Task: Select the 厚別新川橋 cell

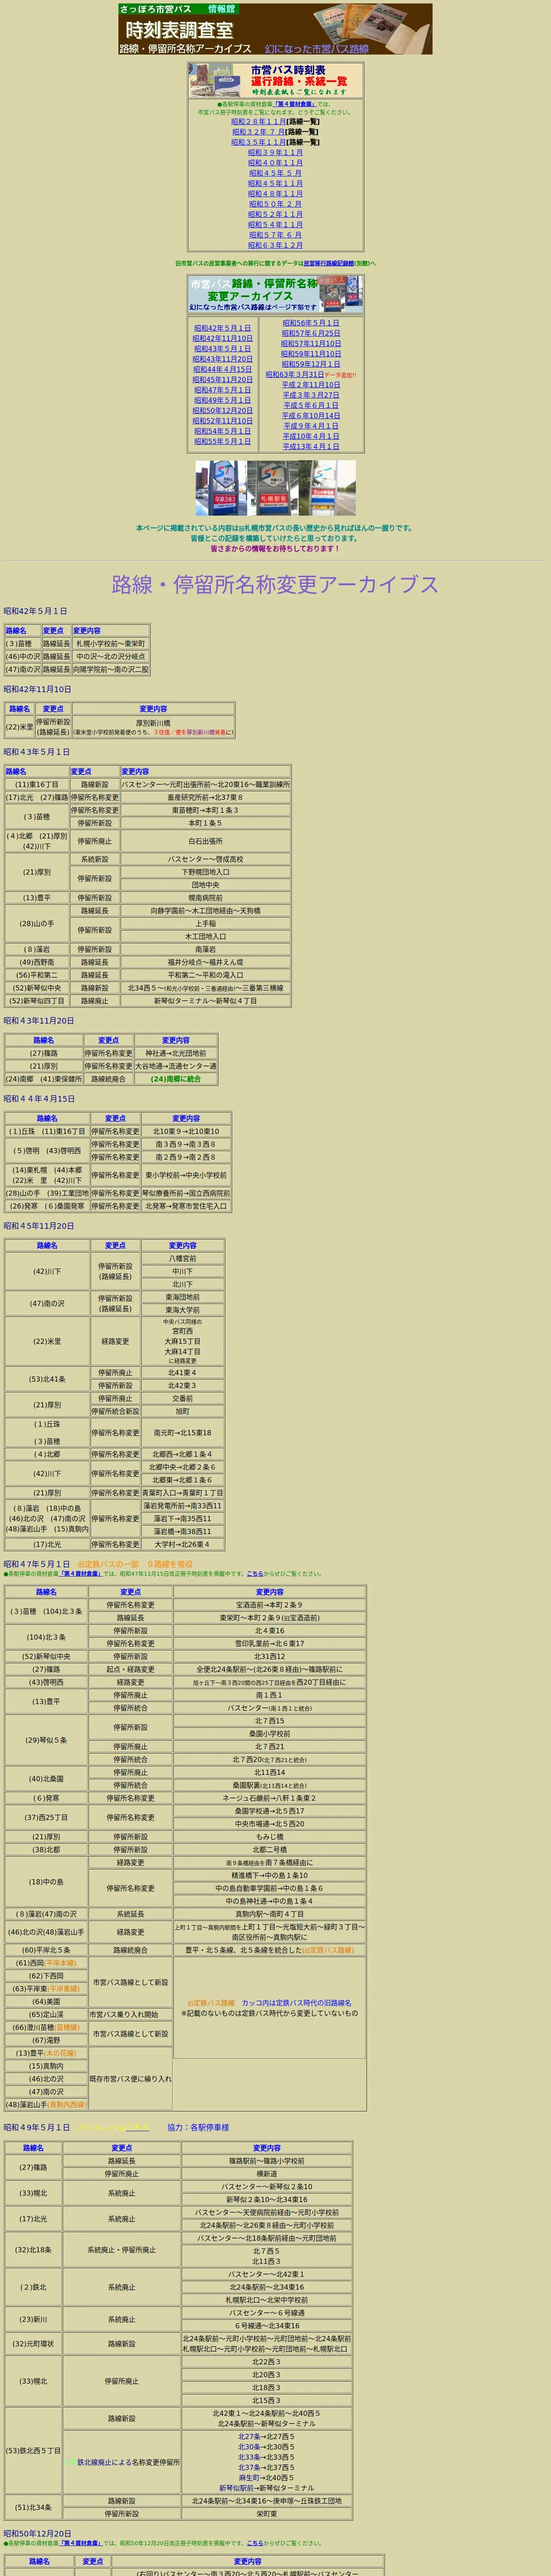Action: (153, 727)
